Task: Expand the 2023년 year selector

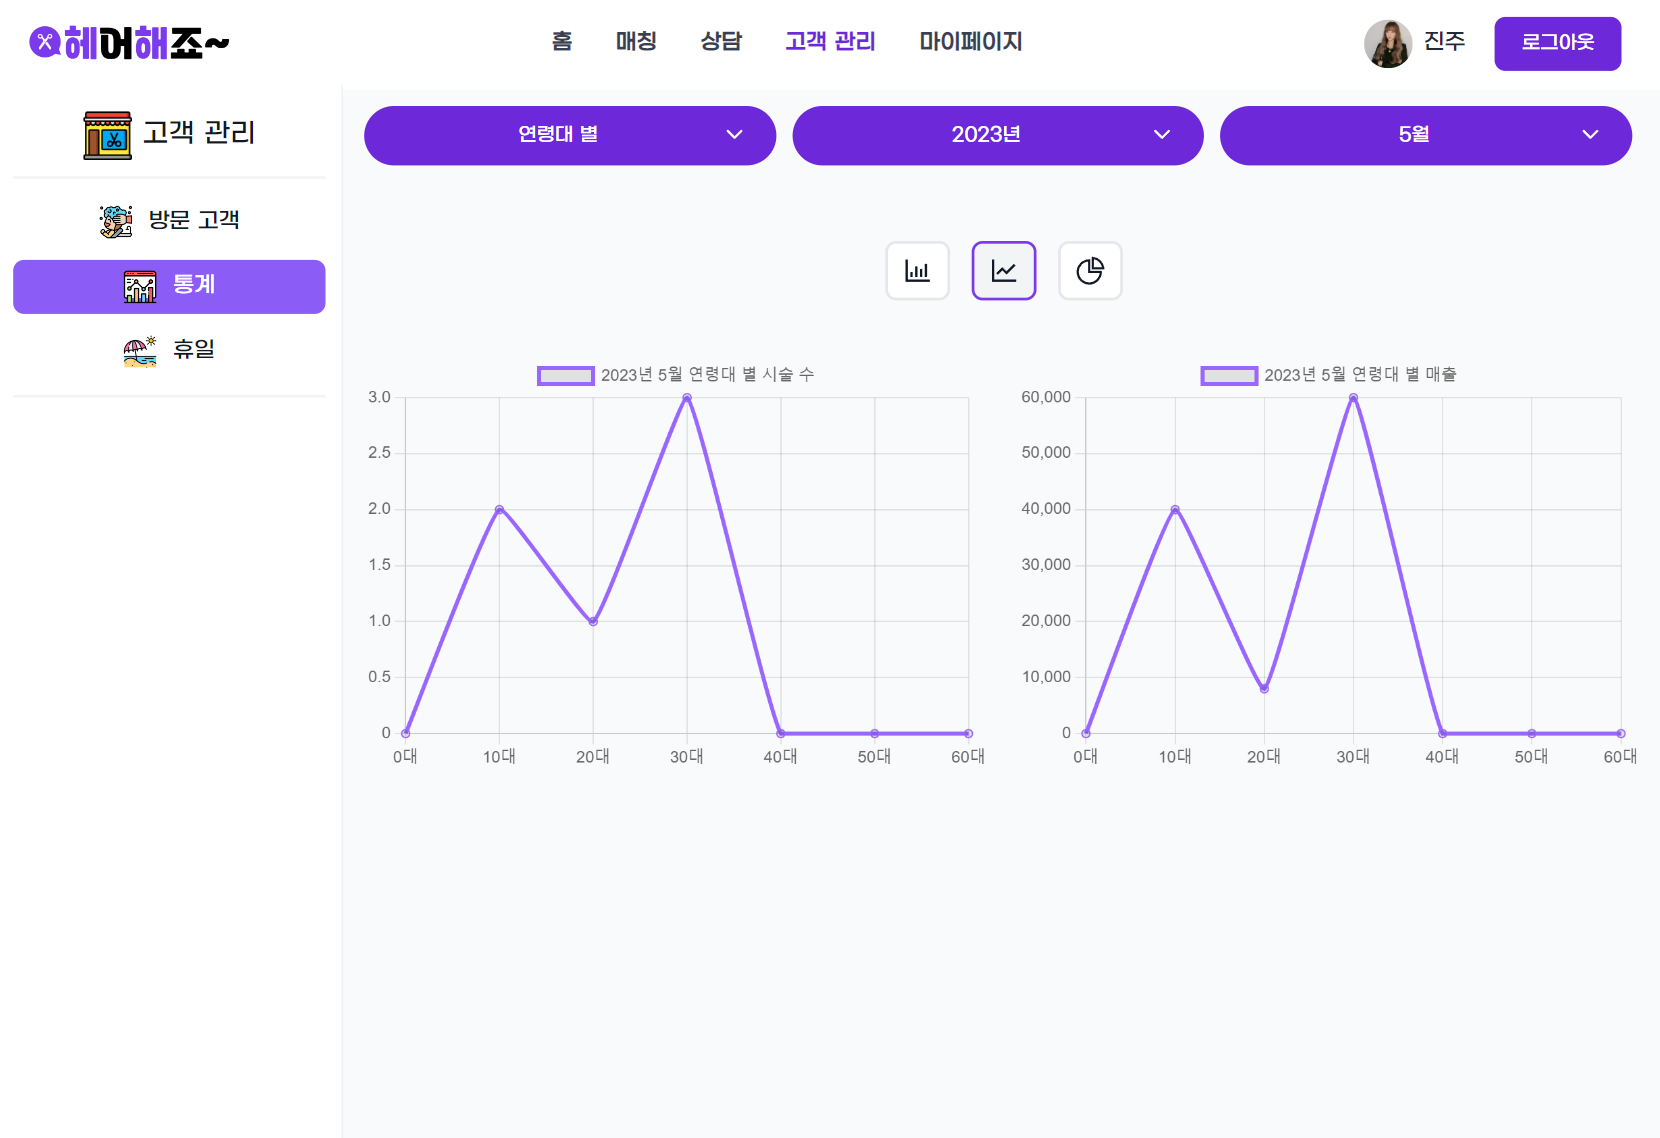Action: click(997, 135)
